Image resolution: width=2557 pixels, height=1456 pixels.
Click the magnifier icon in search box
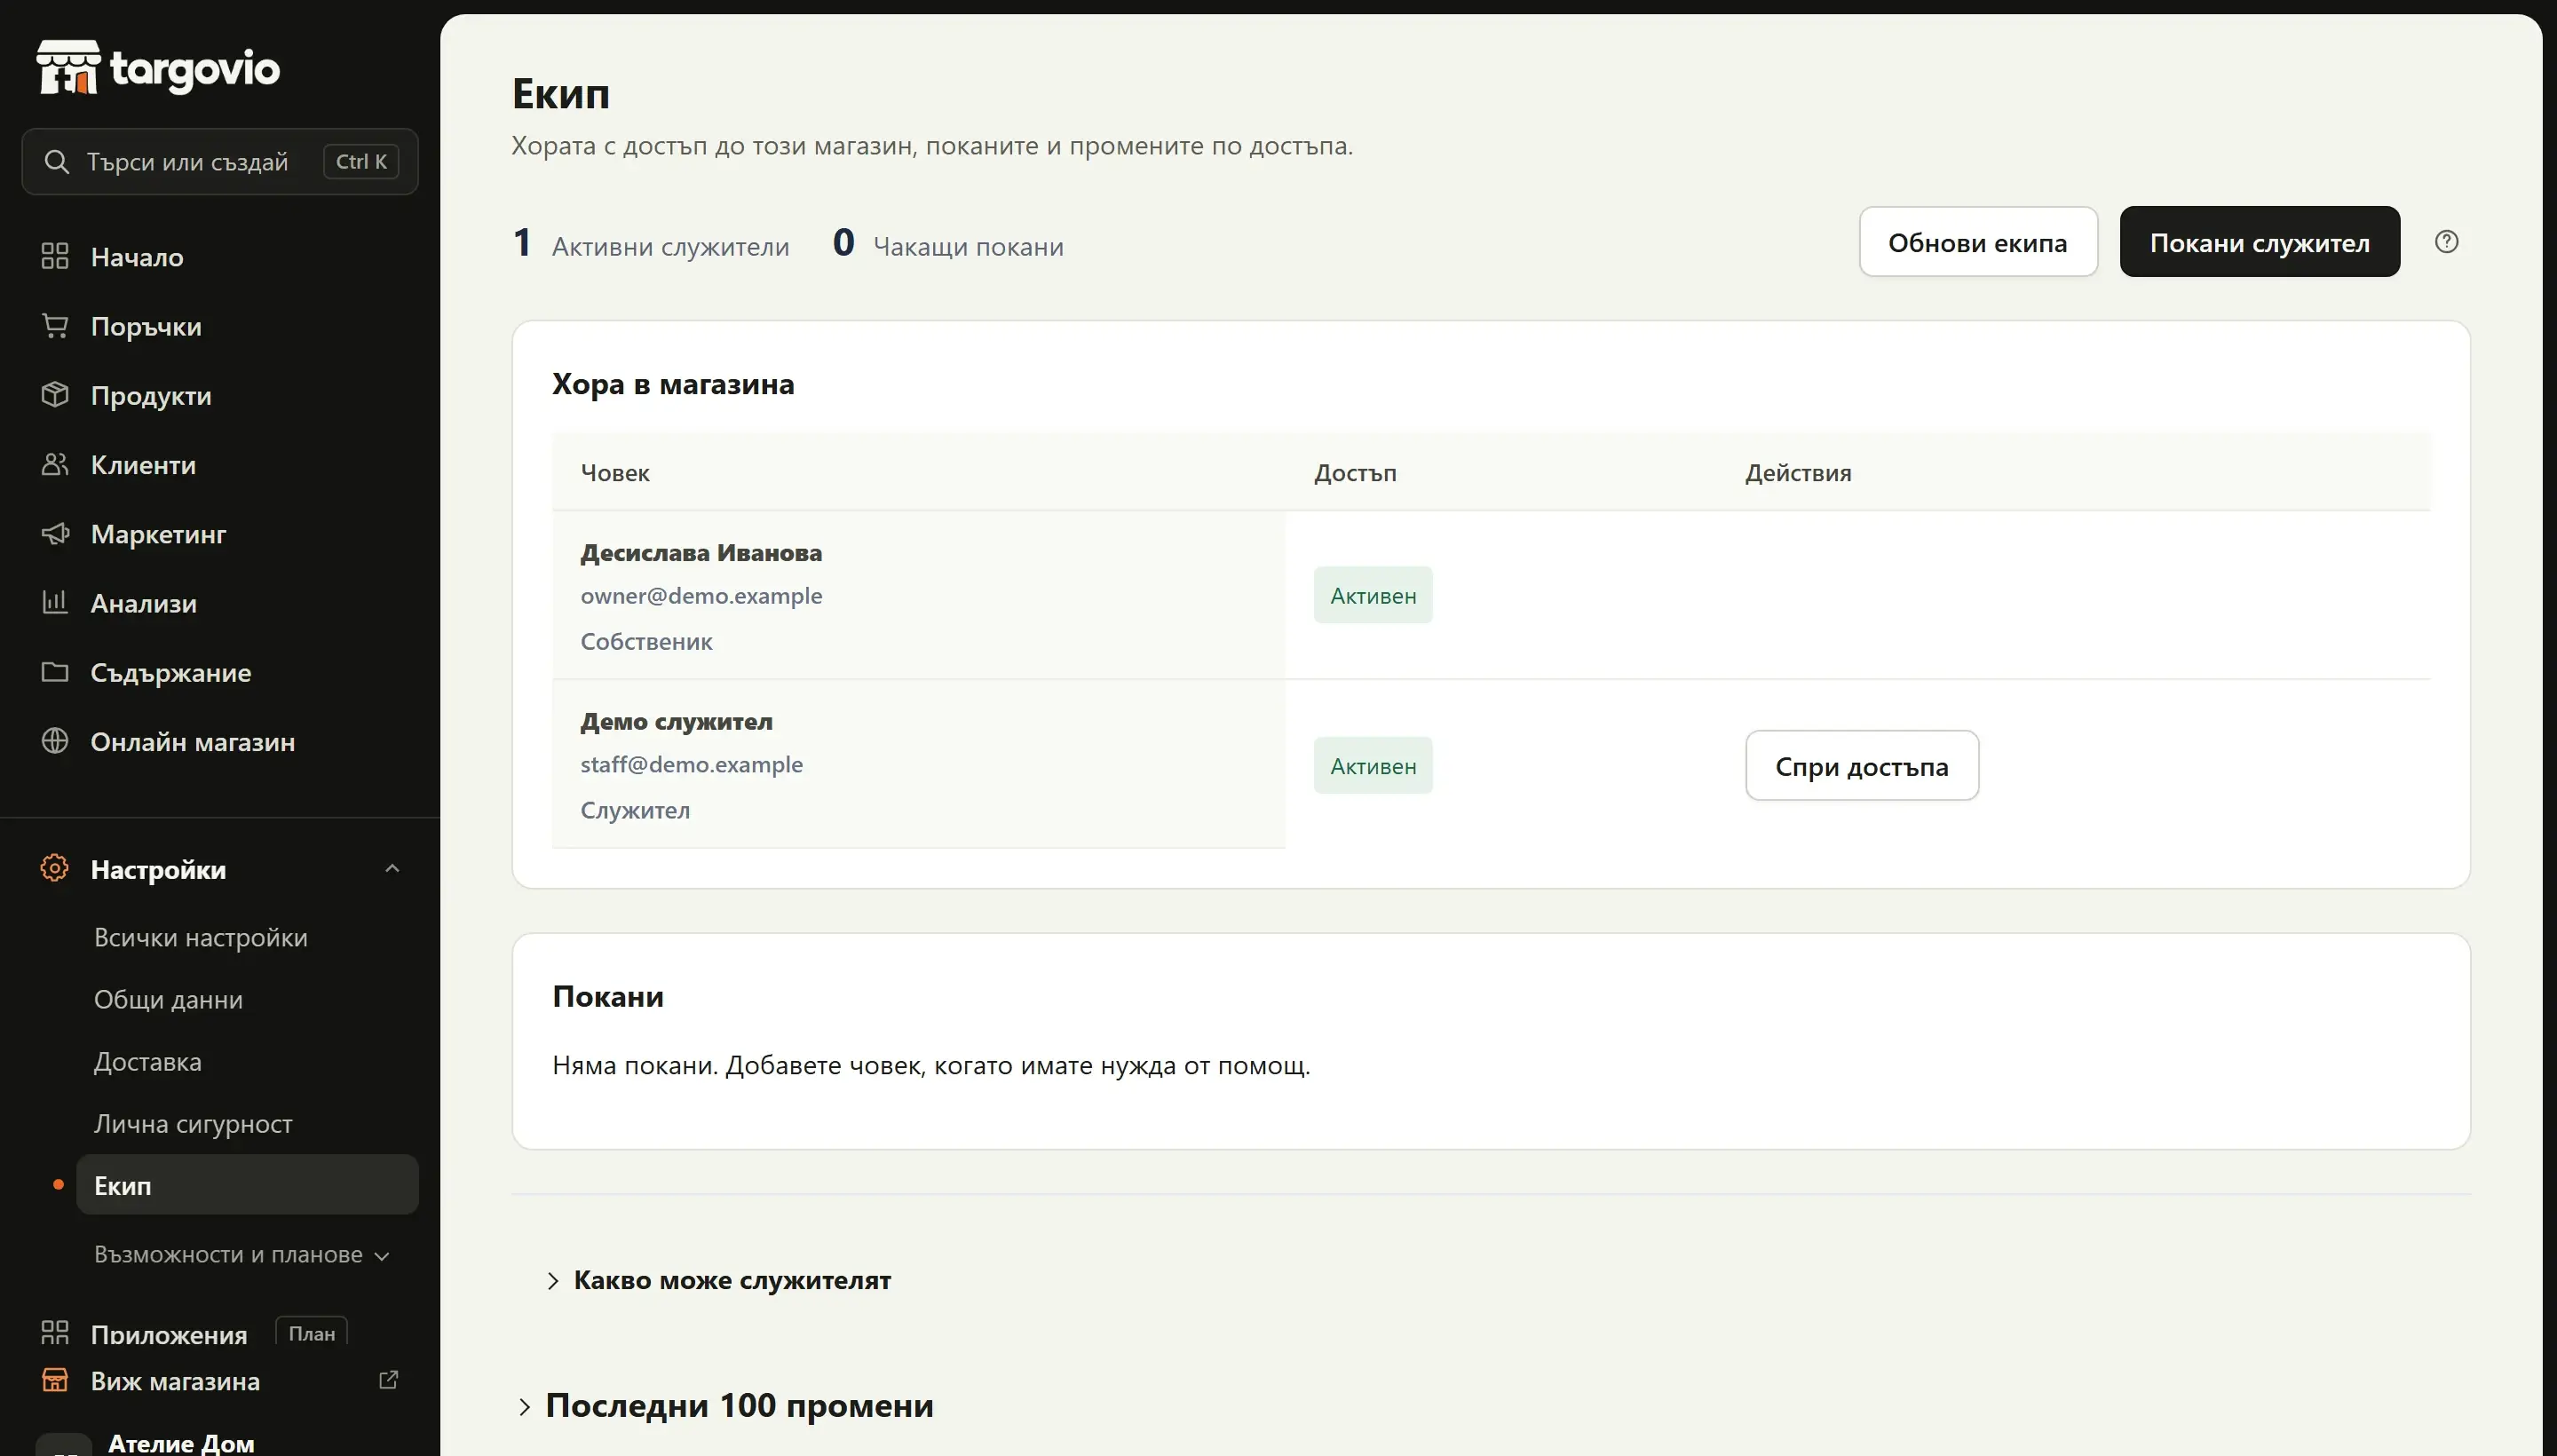click(x=57, y=161)
